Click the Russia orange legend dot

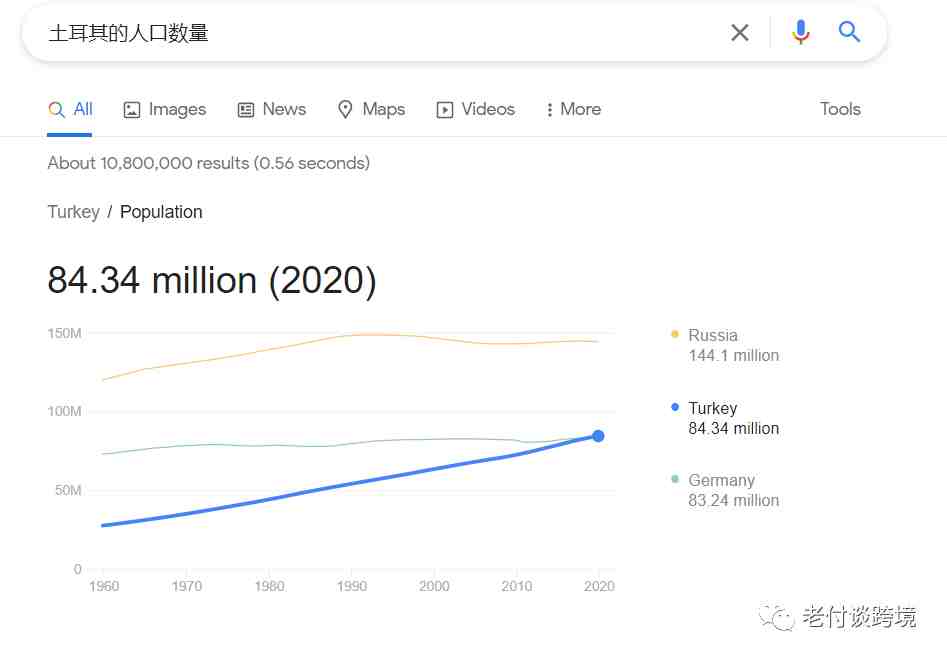[x=675, y=335]
